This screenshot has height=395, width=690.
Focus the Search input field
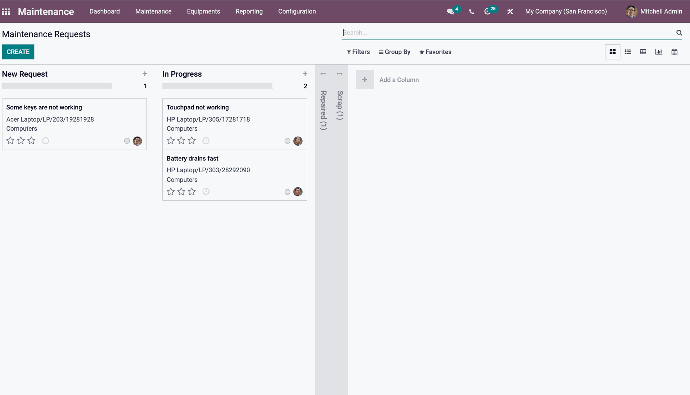coord(508,33)
